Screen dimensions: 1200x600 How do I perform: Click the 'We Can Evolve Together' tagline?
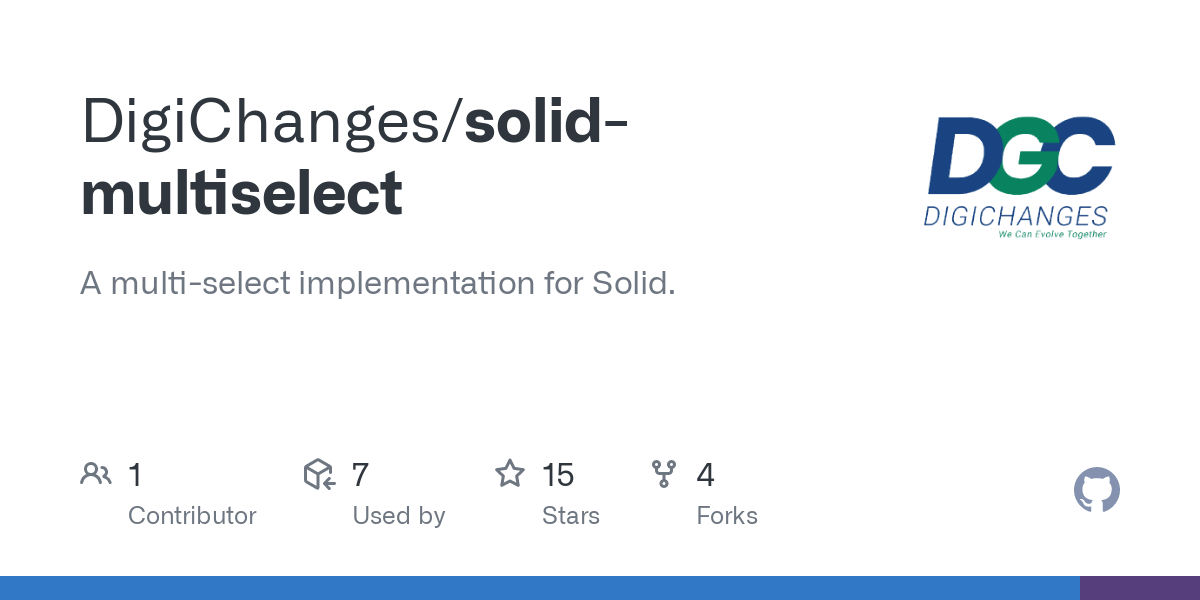1052,234
